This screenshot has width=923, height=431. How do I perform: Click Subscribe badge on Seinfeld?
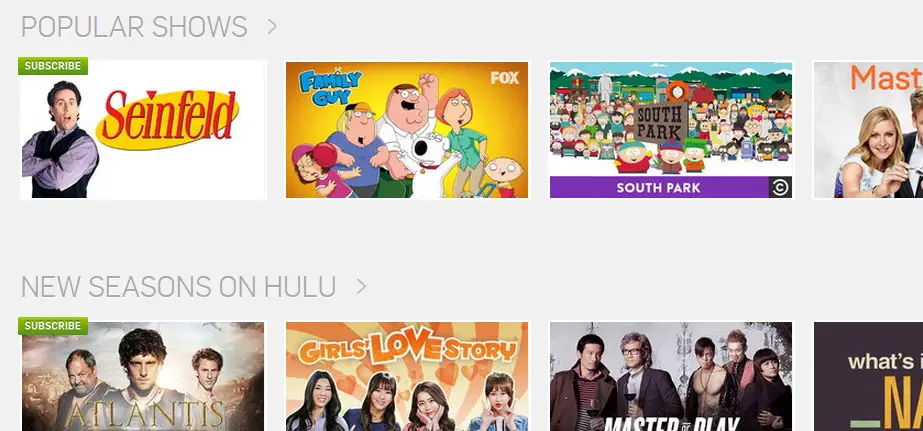[53, 66]
